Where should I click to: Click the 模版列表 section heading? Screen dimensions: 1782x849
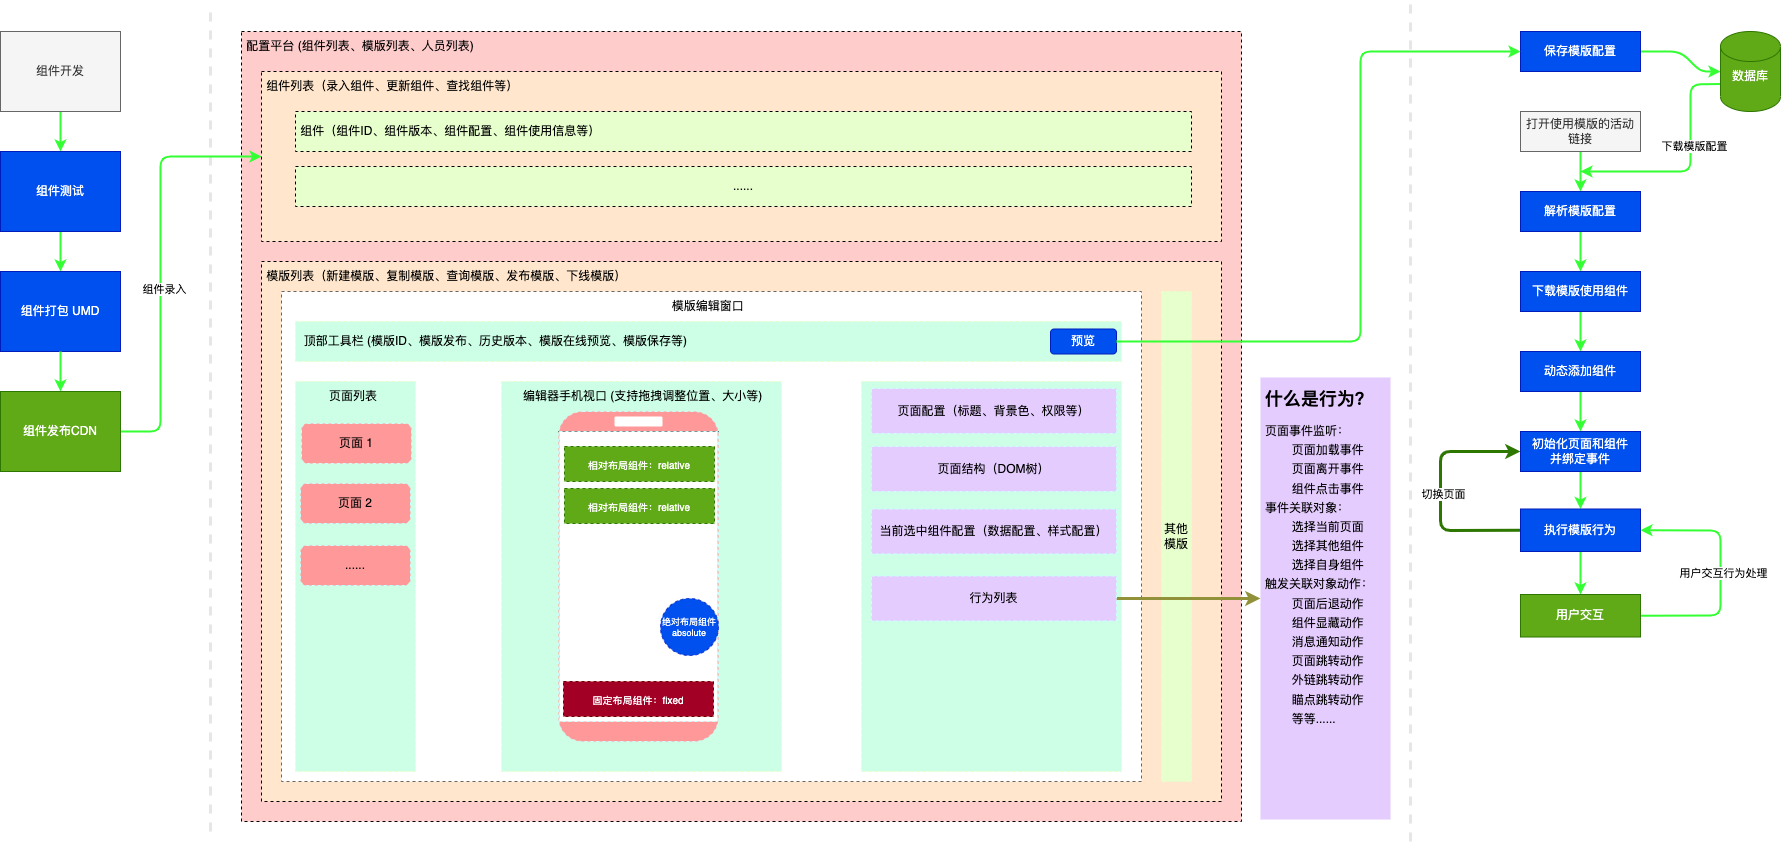point(443,276)
